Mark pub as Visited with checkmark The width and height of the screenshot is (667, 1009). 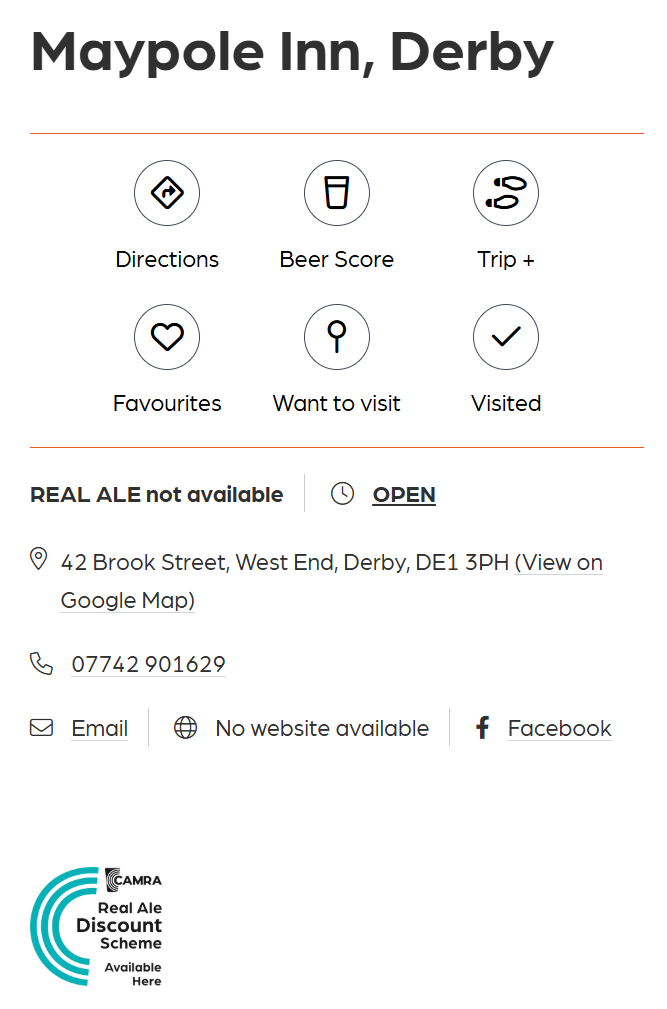tap(506, 337)
